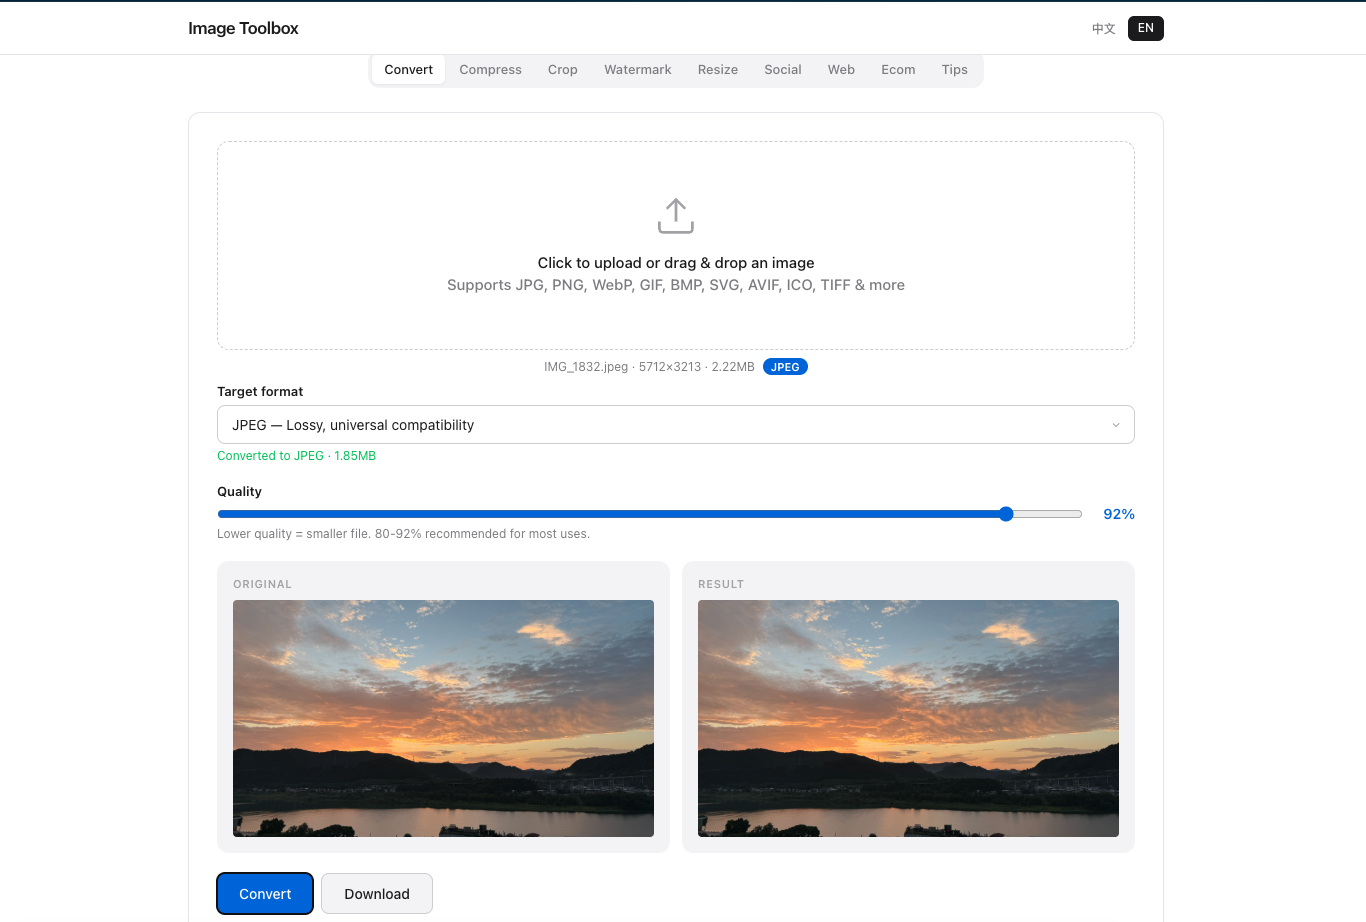Open the Convert tab
Viewport: 1366px width, 922px height.
[409, 70]
